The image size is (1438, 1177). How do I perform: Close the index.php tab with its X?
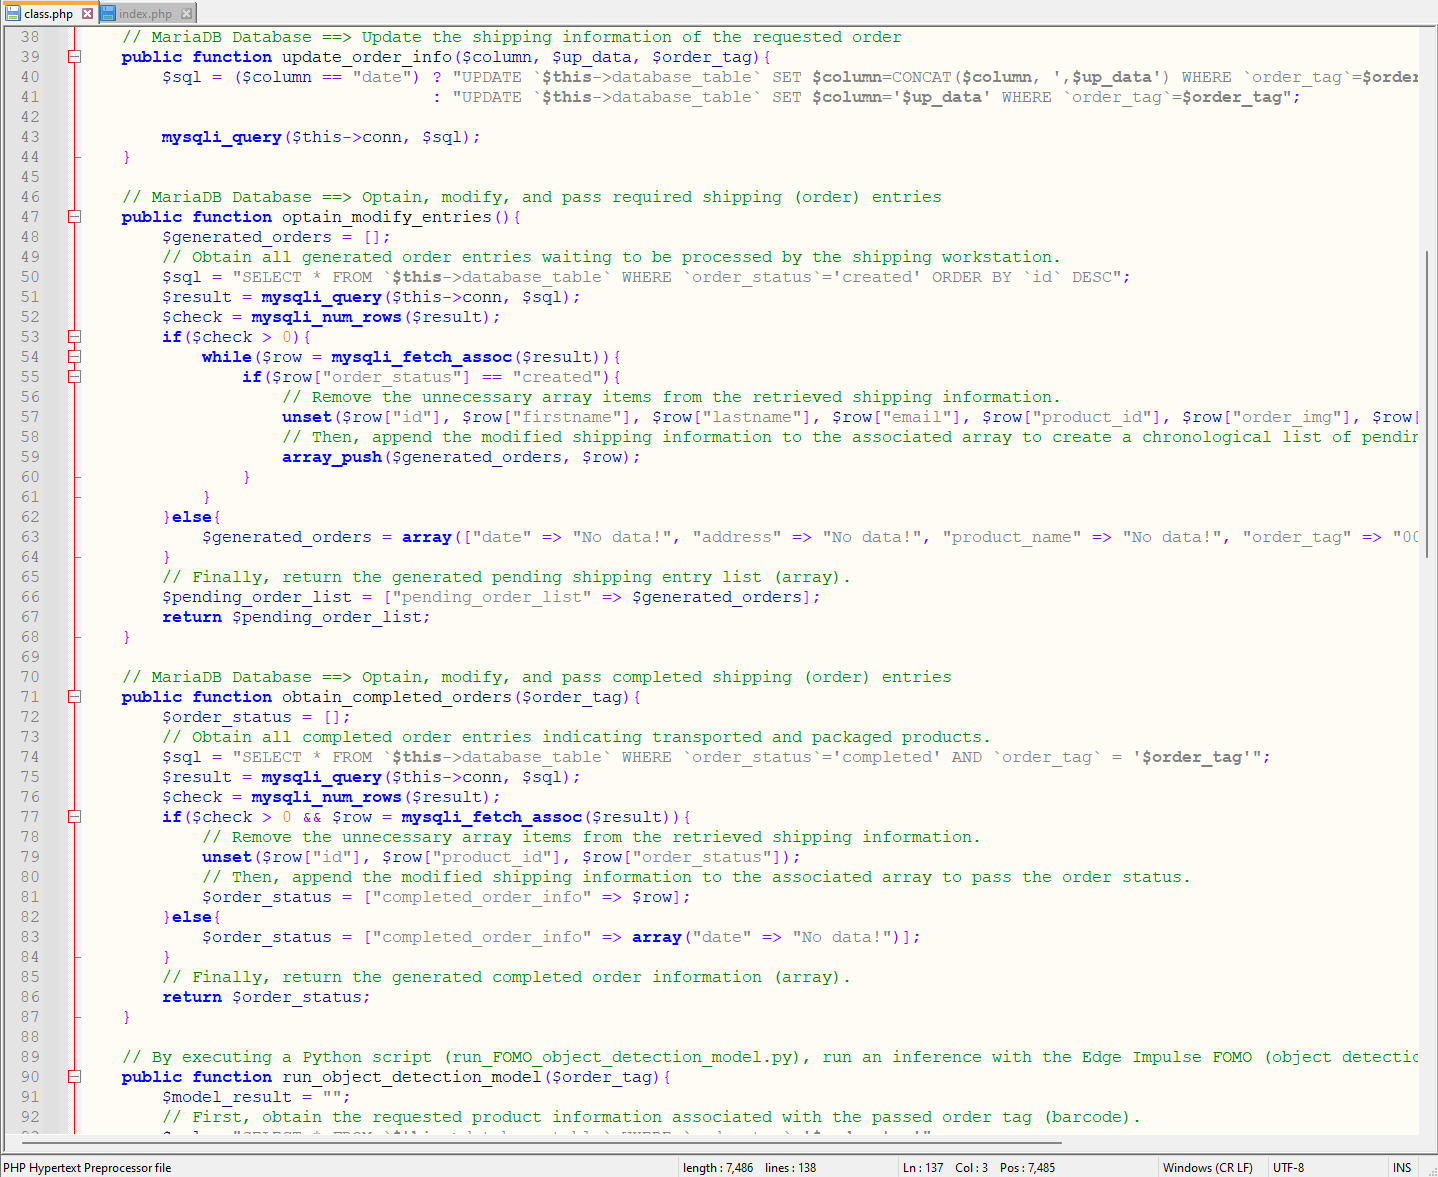[186, 14]
